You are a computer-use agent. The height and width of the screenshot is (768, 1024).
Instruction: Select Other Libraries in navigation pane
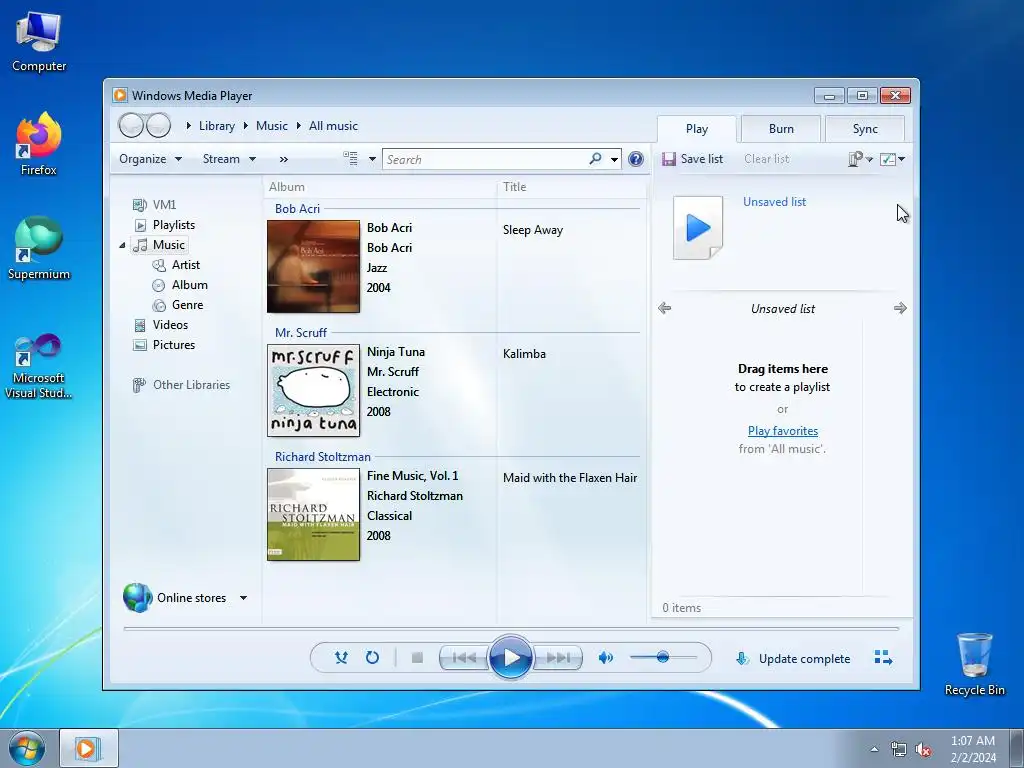[182, 385]
